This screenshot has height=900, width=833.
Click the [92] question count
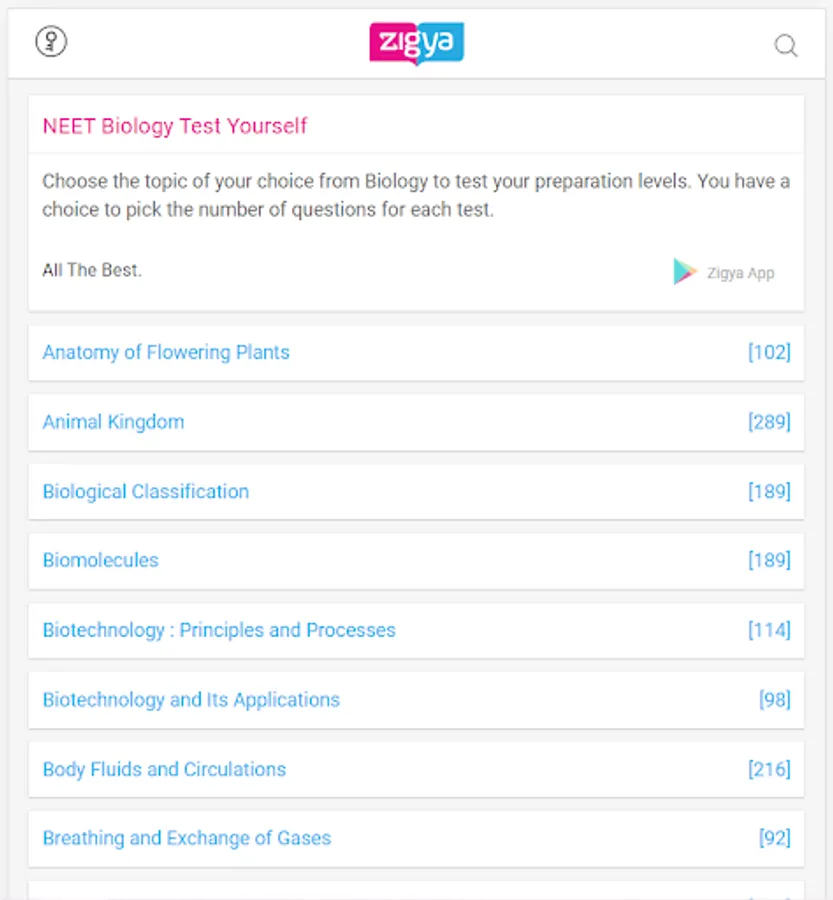tap(774, 838)
